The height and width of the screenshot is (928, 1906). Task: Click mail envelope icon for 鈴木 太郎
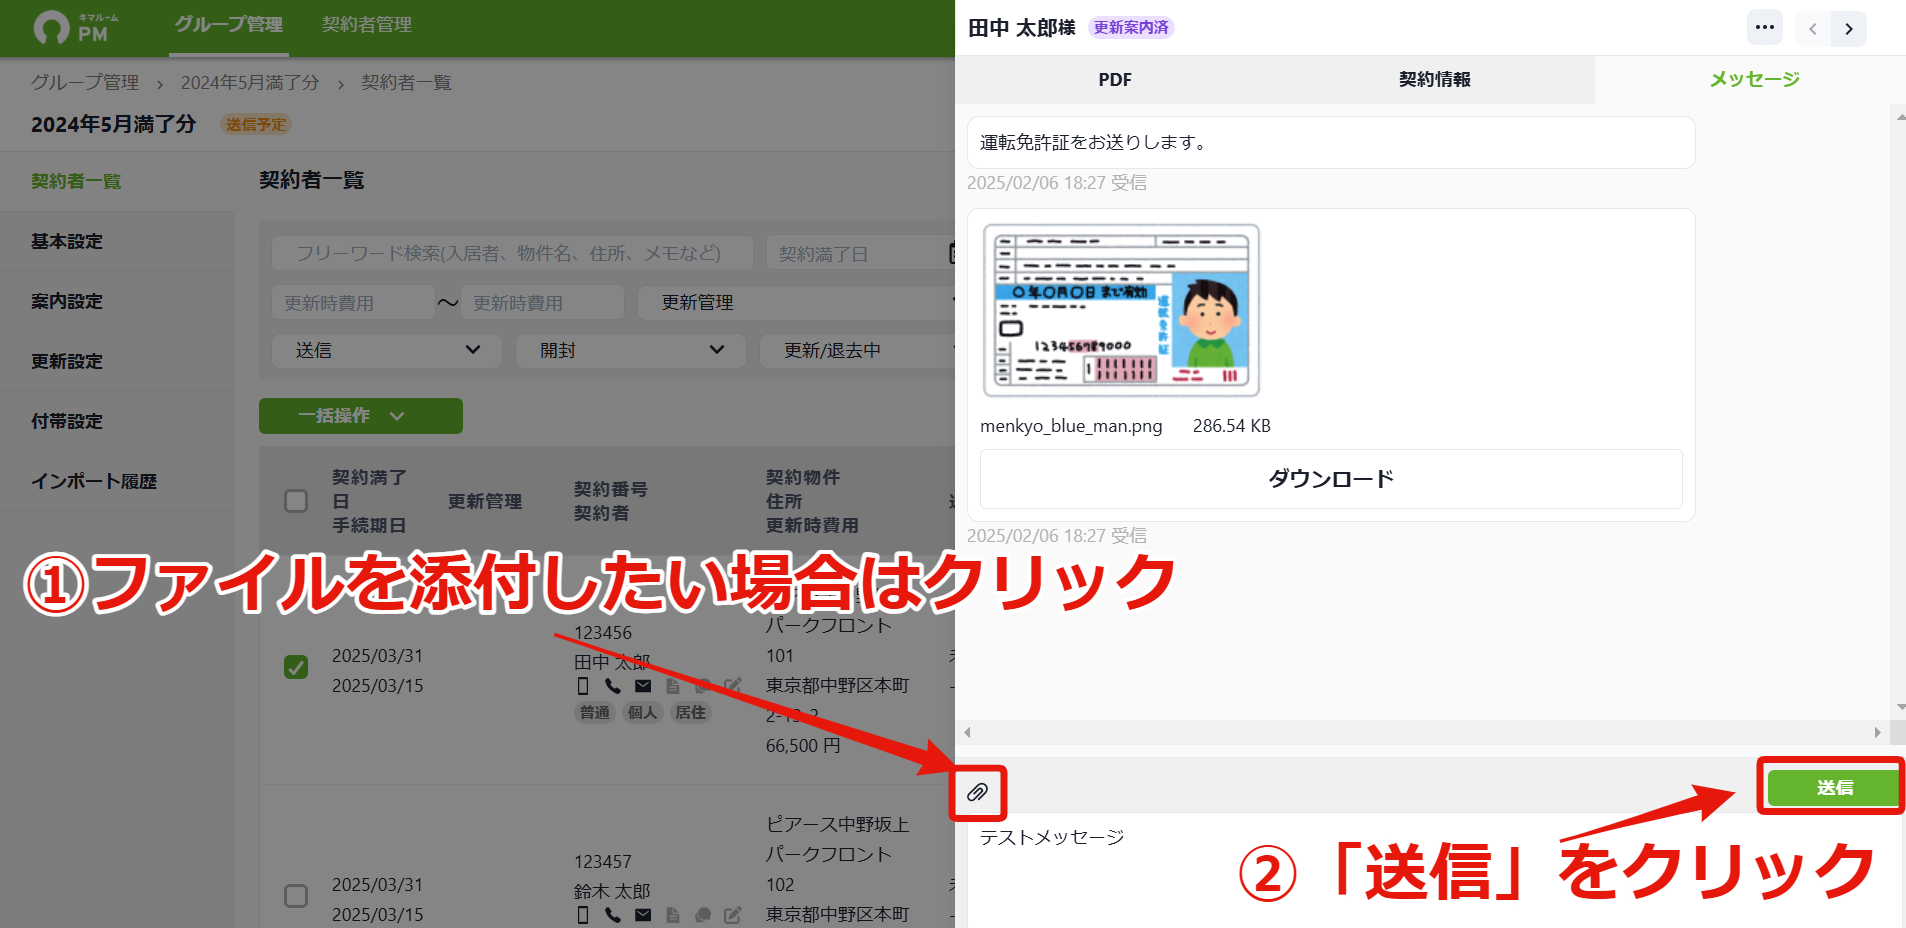coord(643,915)
